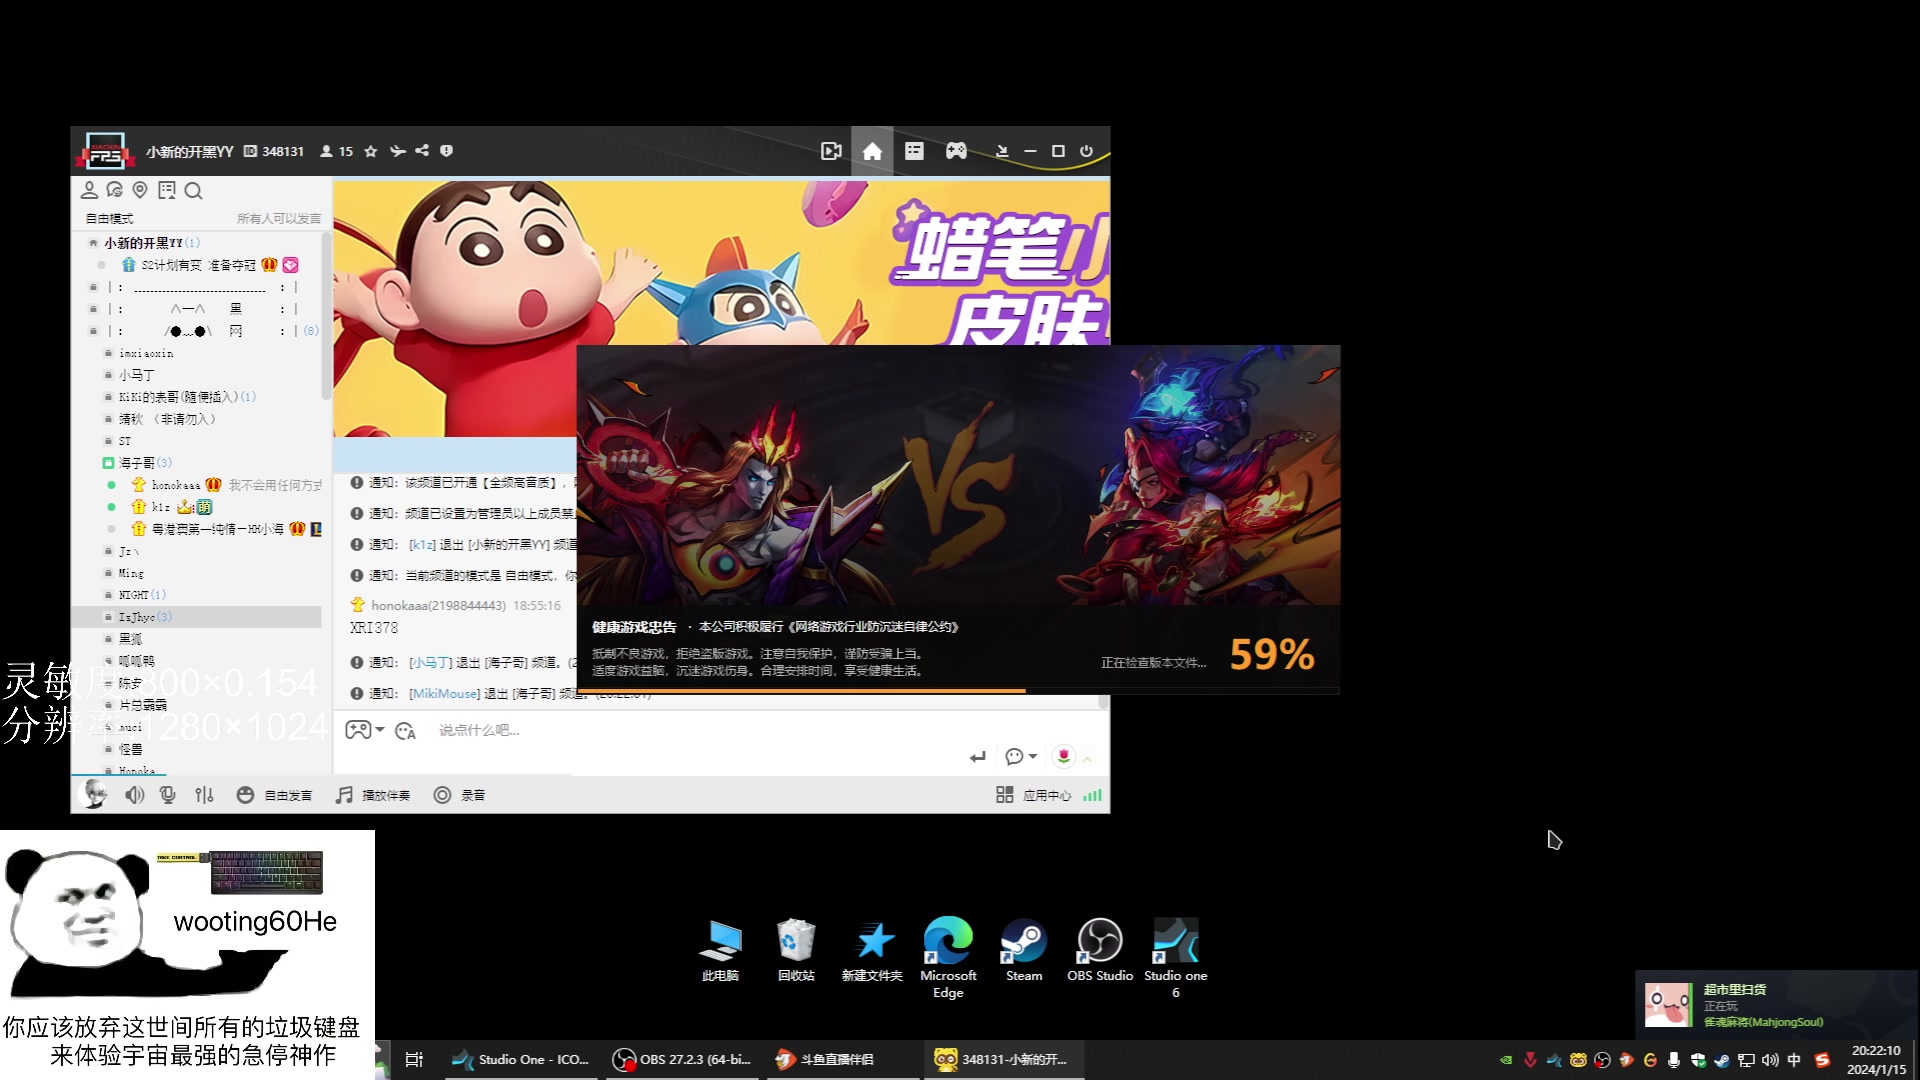Viewport: 1920px width, 1080px height.
Task: Click the mini-mode download arrow icon
Action: click(x=1002, y=151)
